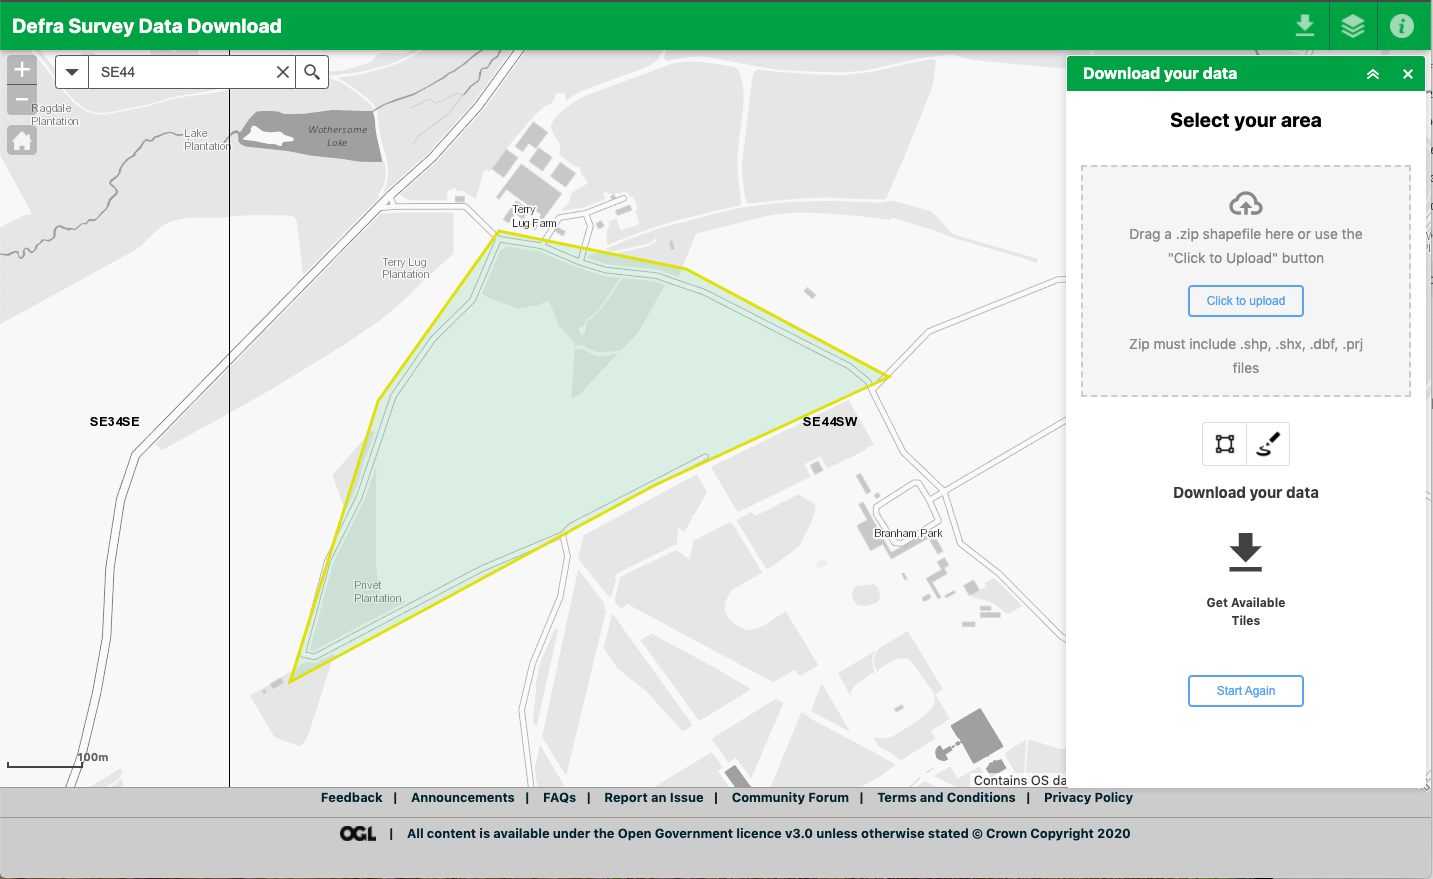1433x879 pixels.
Task: Open the Open Government licence notice
Action: tap(768, 834)
